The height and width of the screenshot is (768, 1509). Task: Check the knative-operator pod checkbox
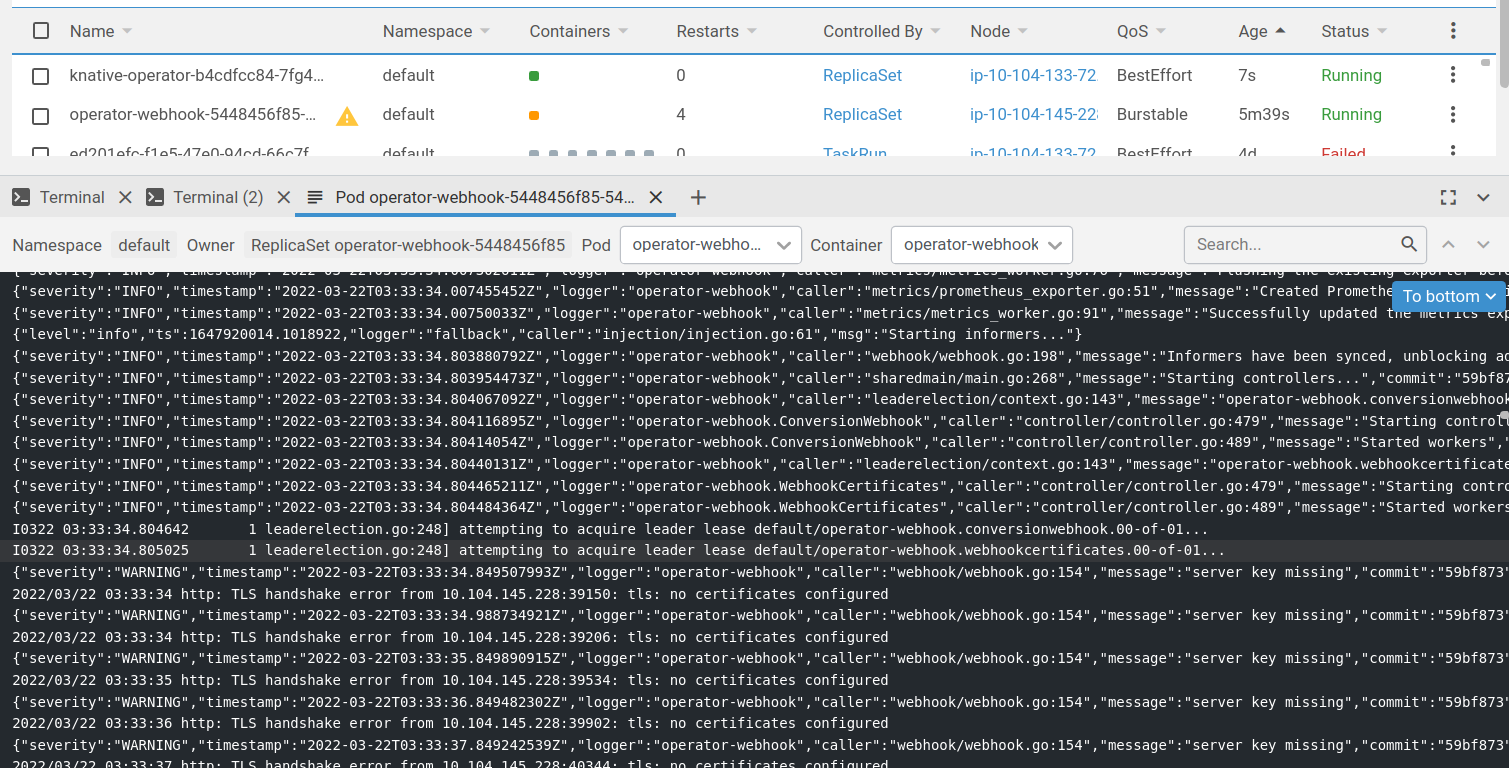(x=40, y=75)
